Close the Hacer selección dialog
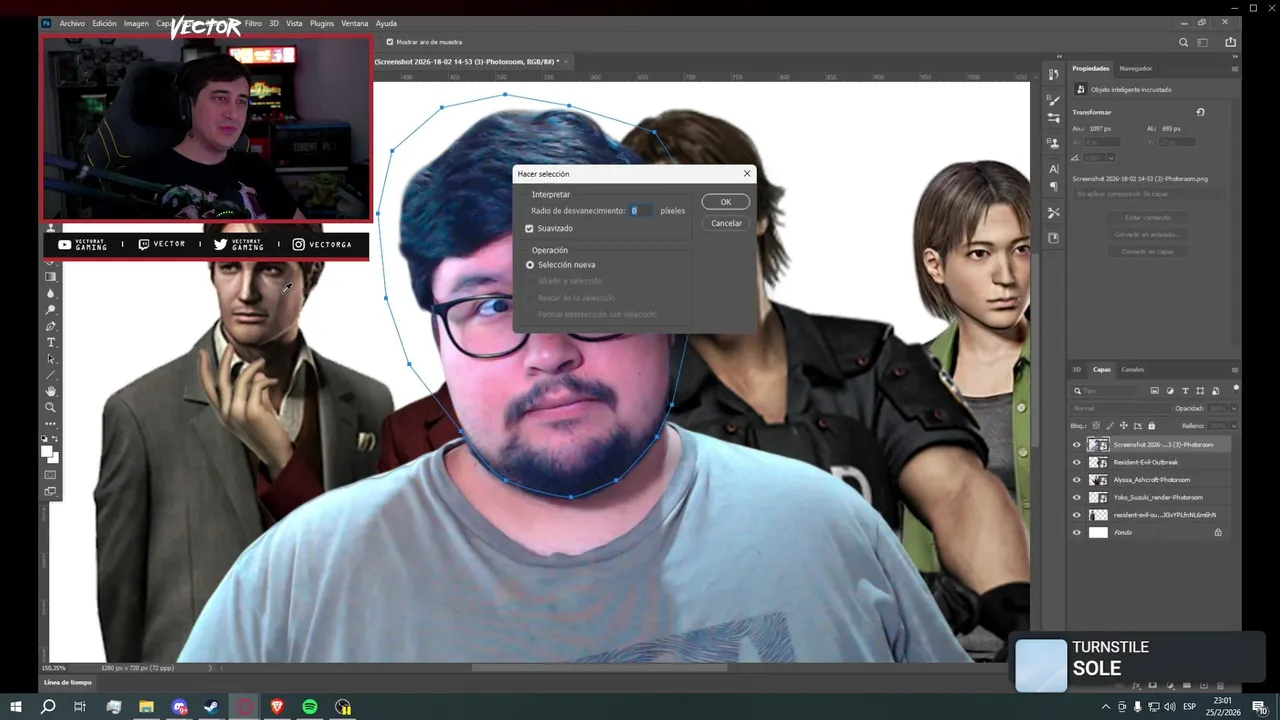Viewport: 1280px width, 720px height. point(746,174)
